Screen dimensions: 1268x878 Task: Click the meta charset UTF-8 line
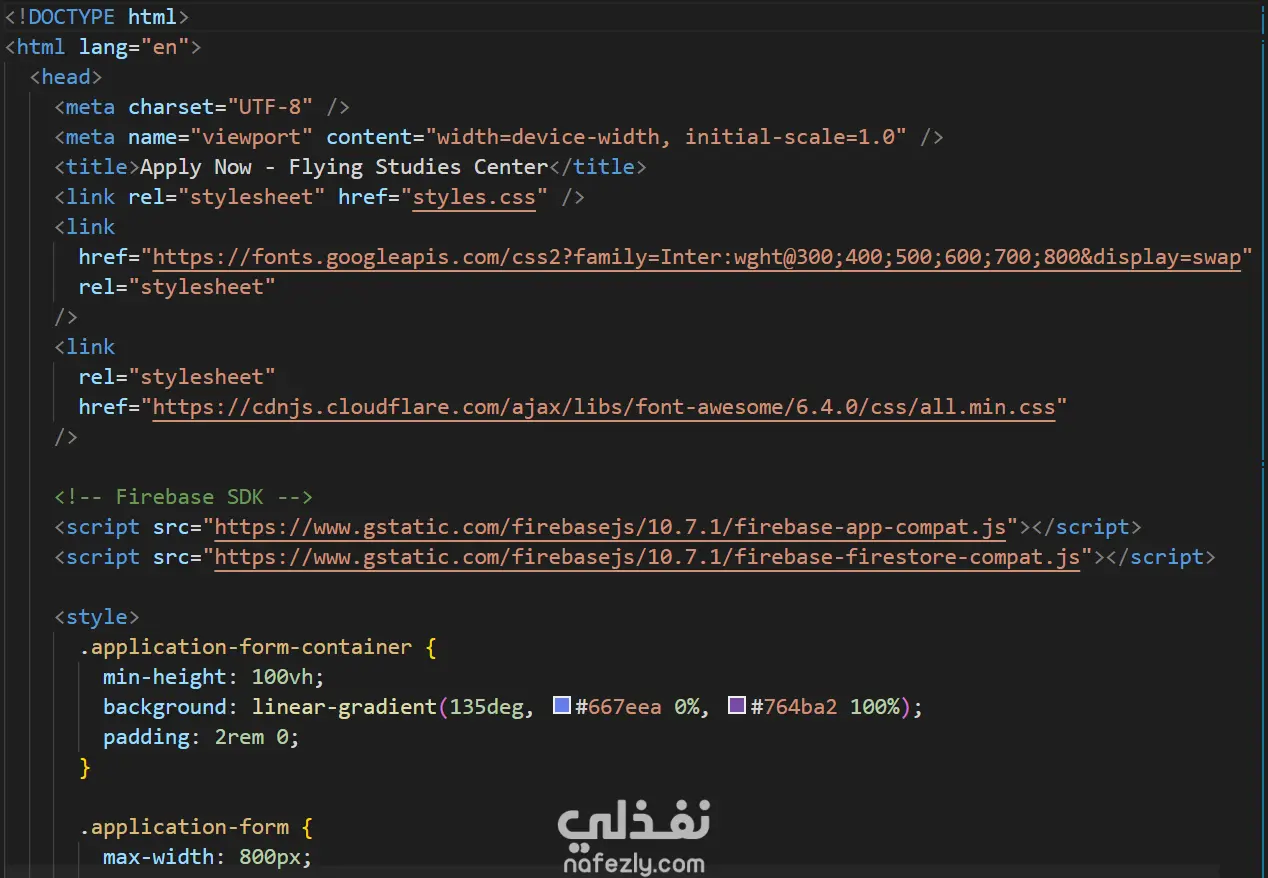point(202,107)
